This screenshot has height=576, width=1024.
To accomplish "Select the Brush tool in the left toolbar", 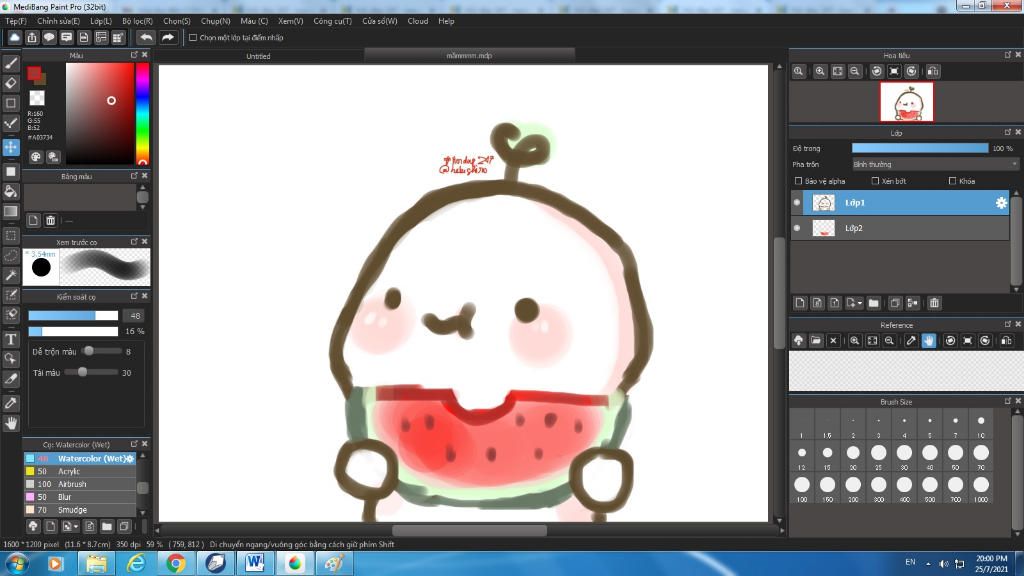I will 11,63.
